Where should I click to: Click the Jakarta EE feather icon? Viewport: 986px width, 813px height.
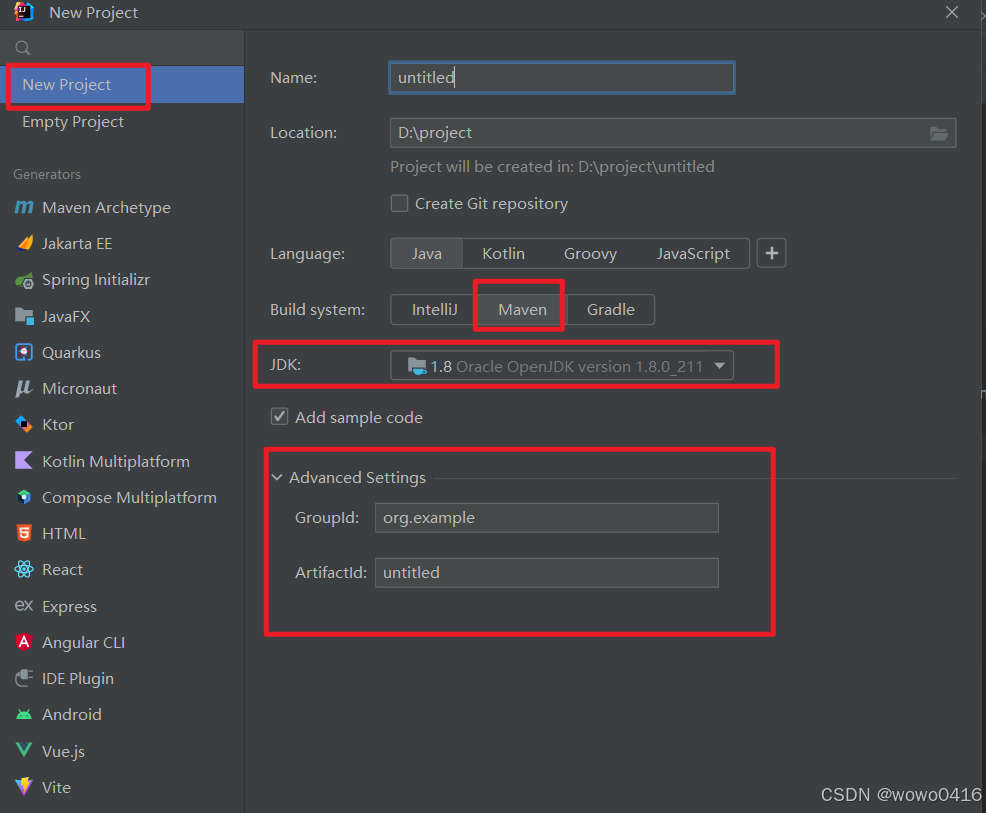(x=25, y=243)
